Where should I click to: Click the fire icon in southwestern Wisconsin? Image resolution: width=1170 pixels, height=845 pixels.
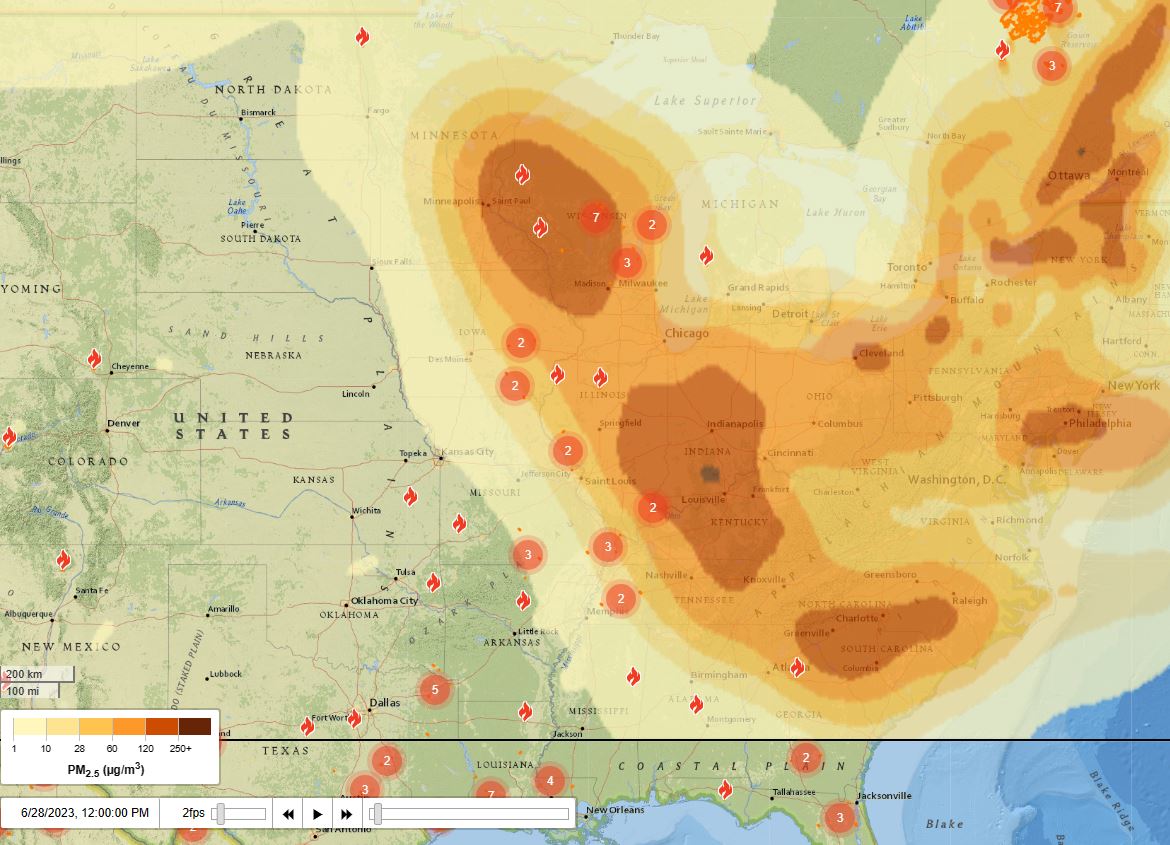click(540, 227)
